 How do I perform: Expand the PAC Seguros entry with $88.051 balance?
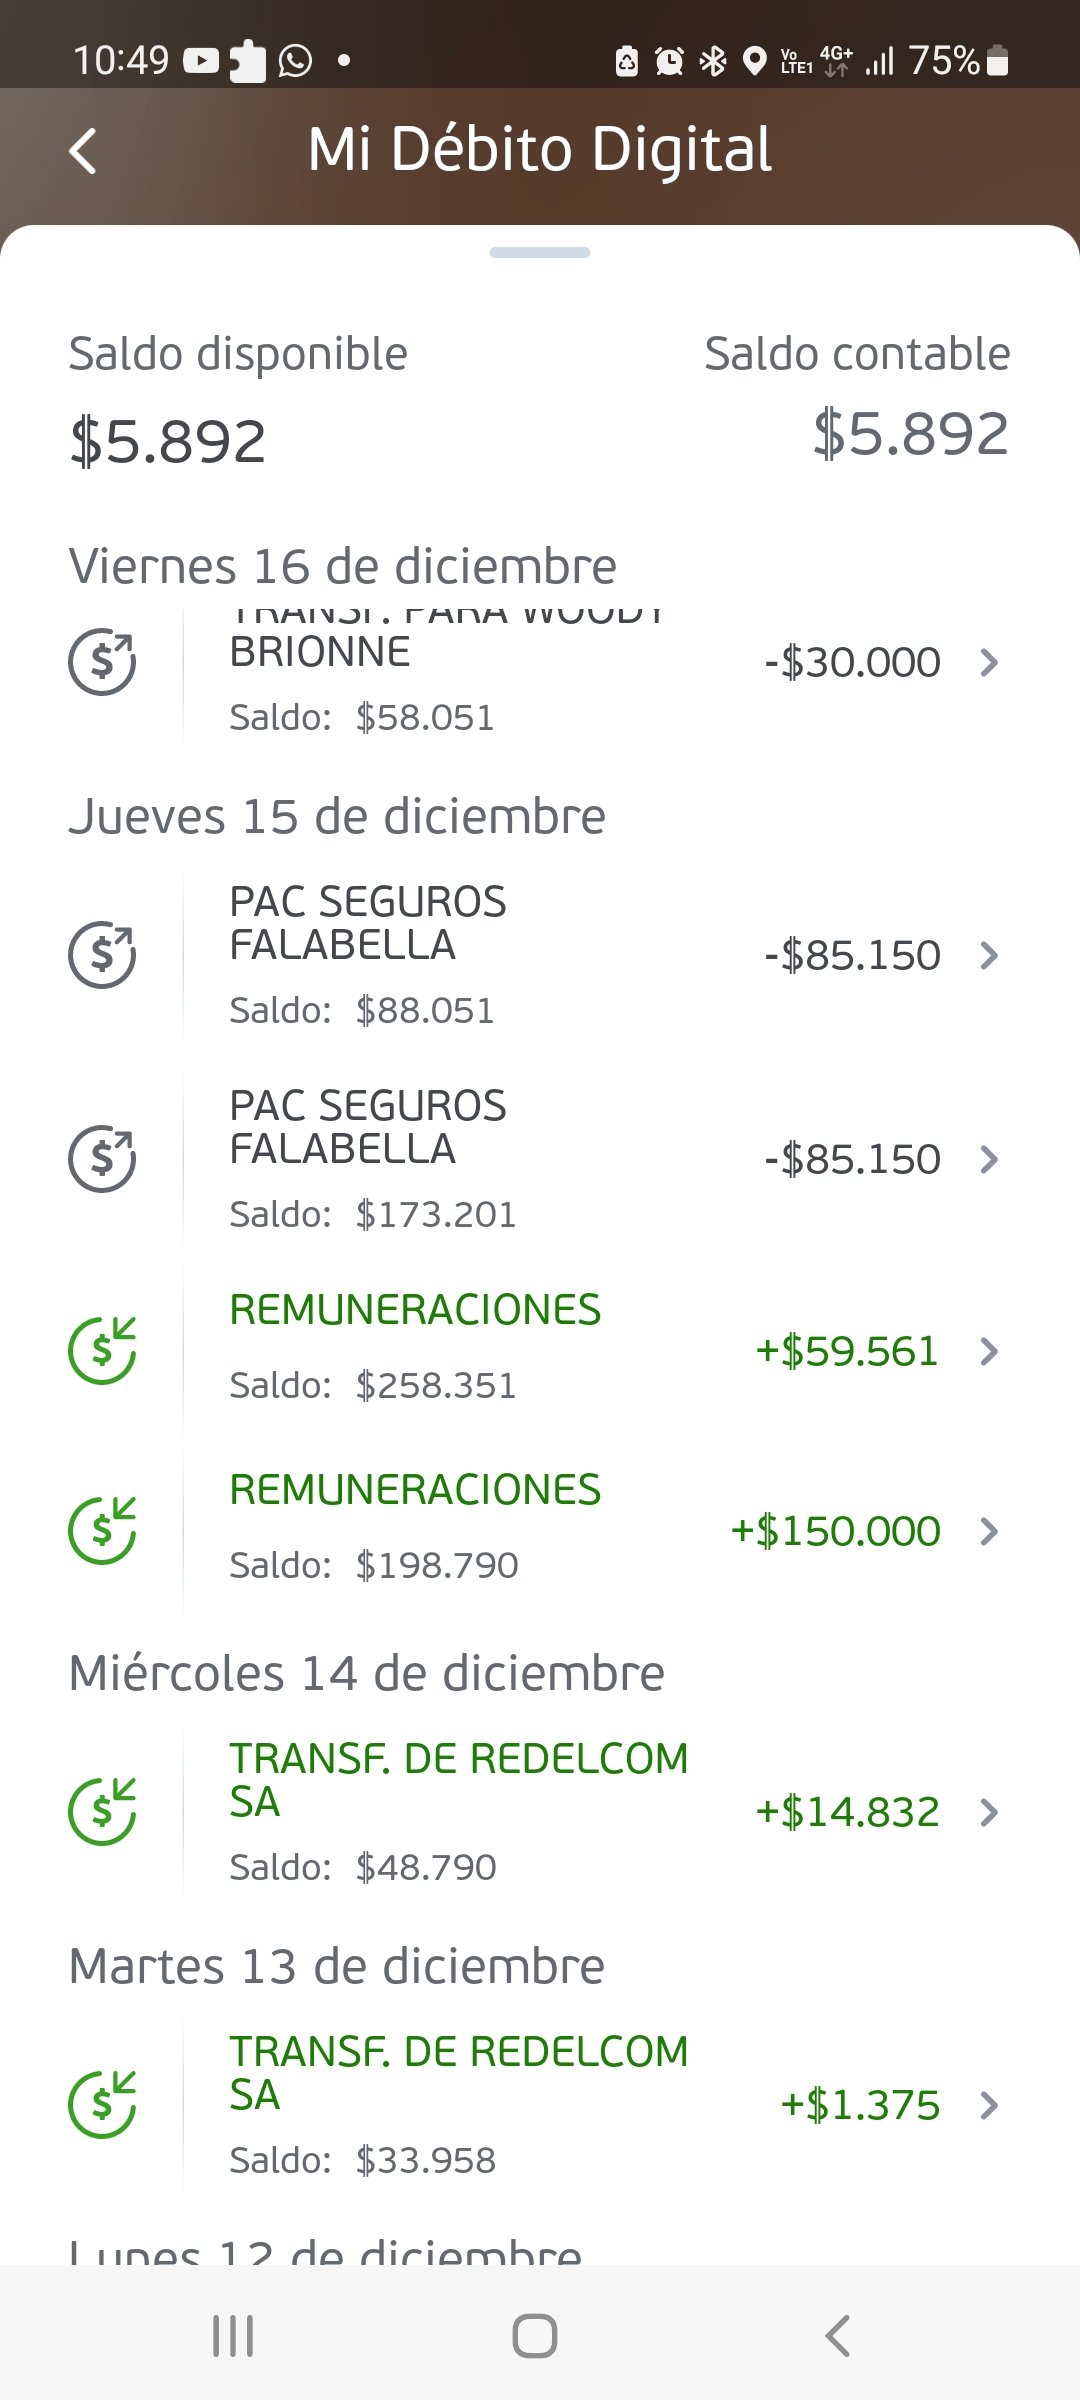pyautogui.click(x=989, y=955)
